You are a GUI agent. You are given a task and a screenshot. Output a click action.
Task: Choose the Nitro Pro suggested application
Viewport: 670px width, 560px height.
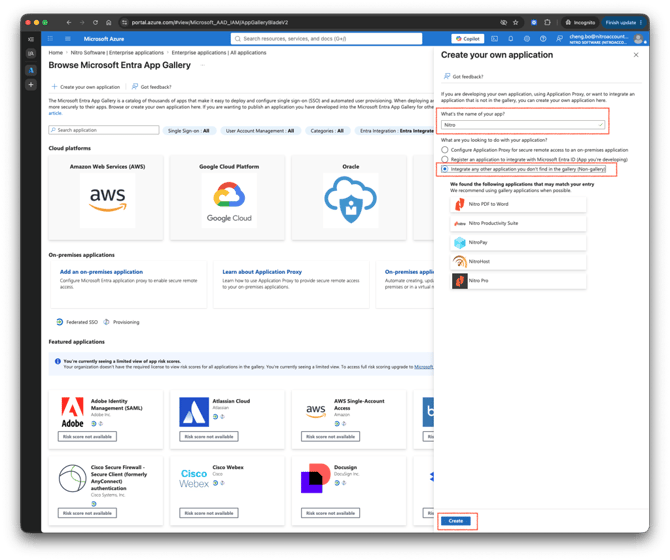518,281
